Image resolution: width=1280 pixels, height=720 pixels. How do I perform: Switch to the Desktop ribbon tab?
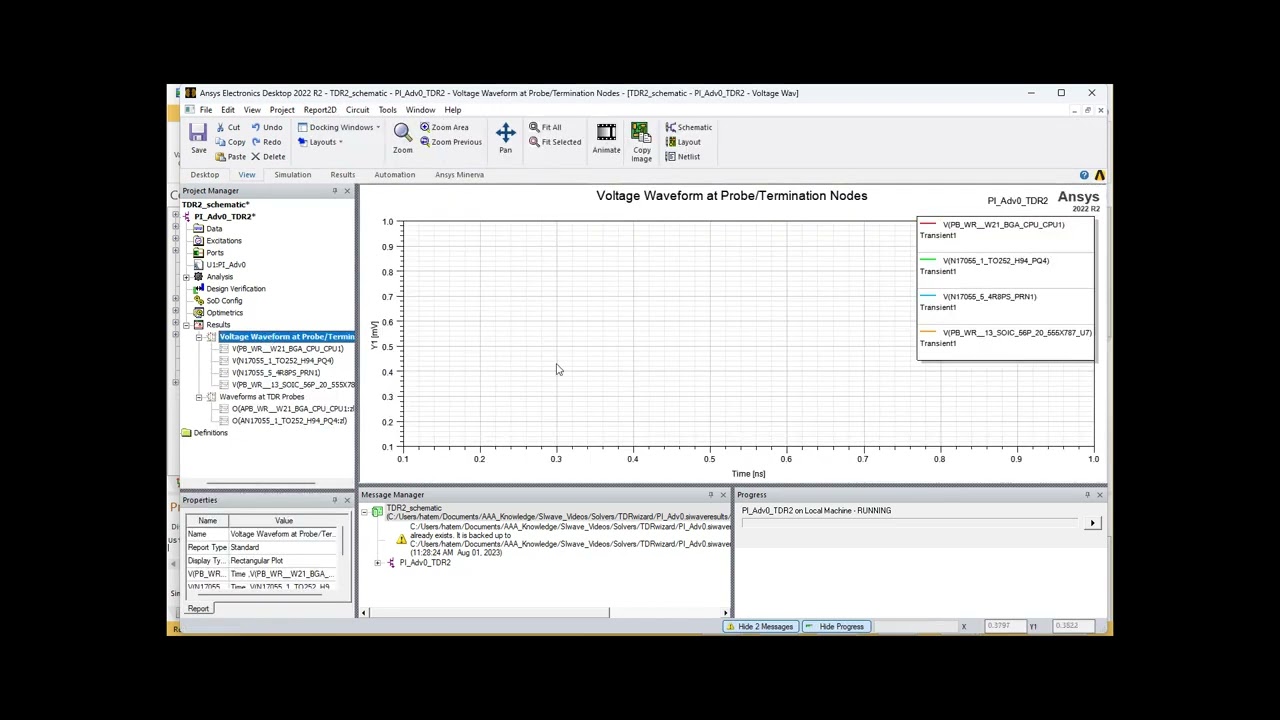(x=204, y=175)
